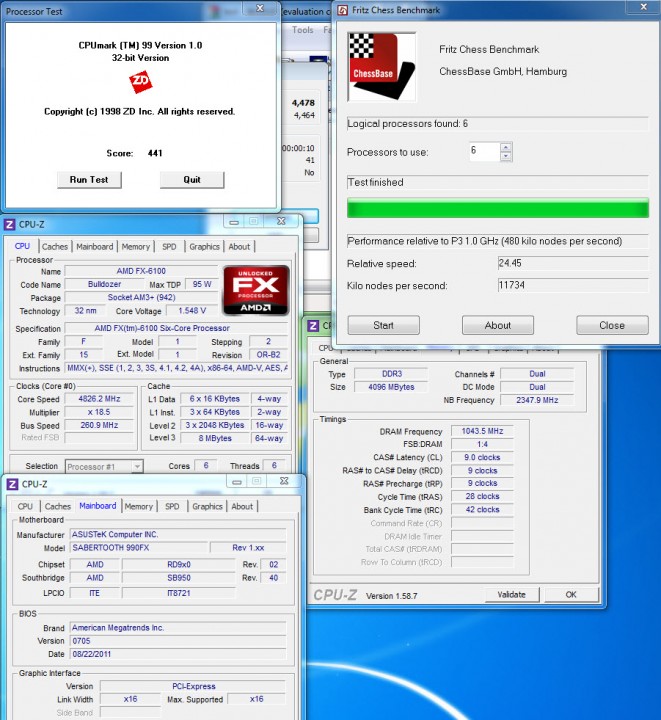Start the Fritz Chess Benchmark

click(383, 325)
